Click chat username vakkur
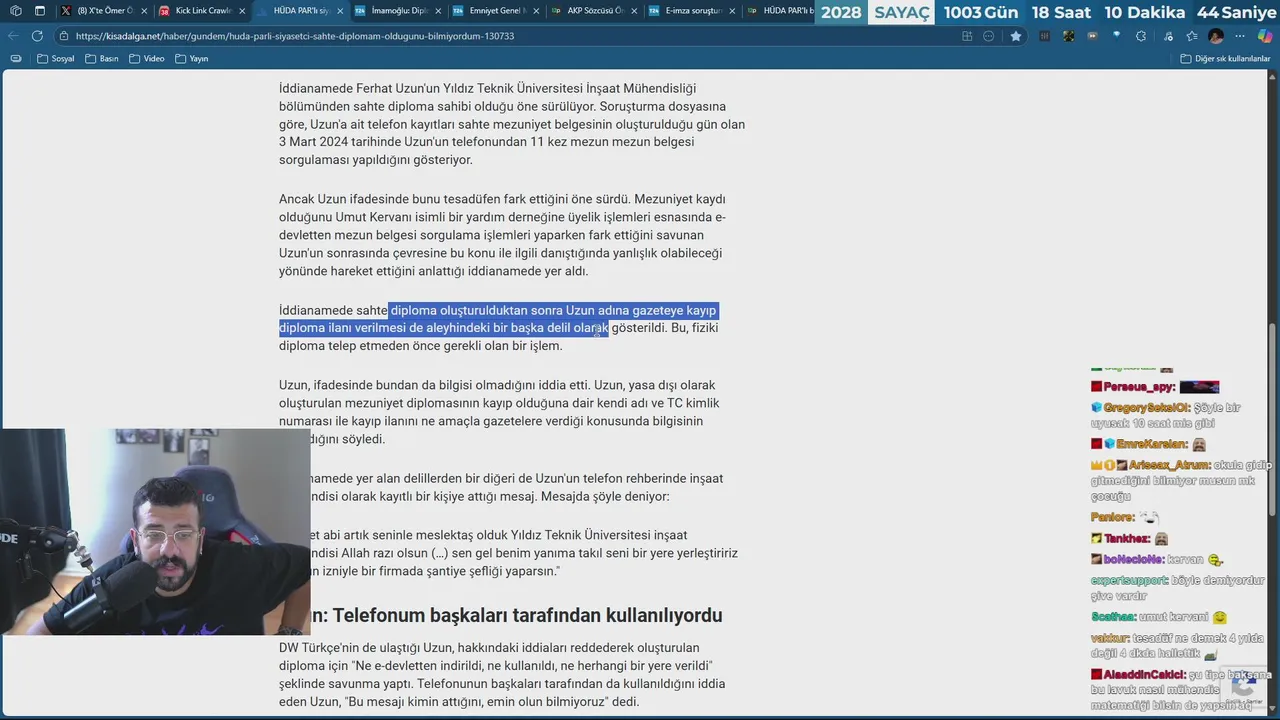 pos(1110,638)
